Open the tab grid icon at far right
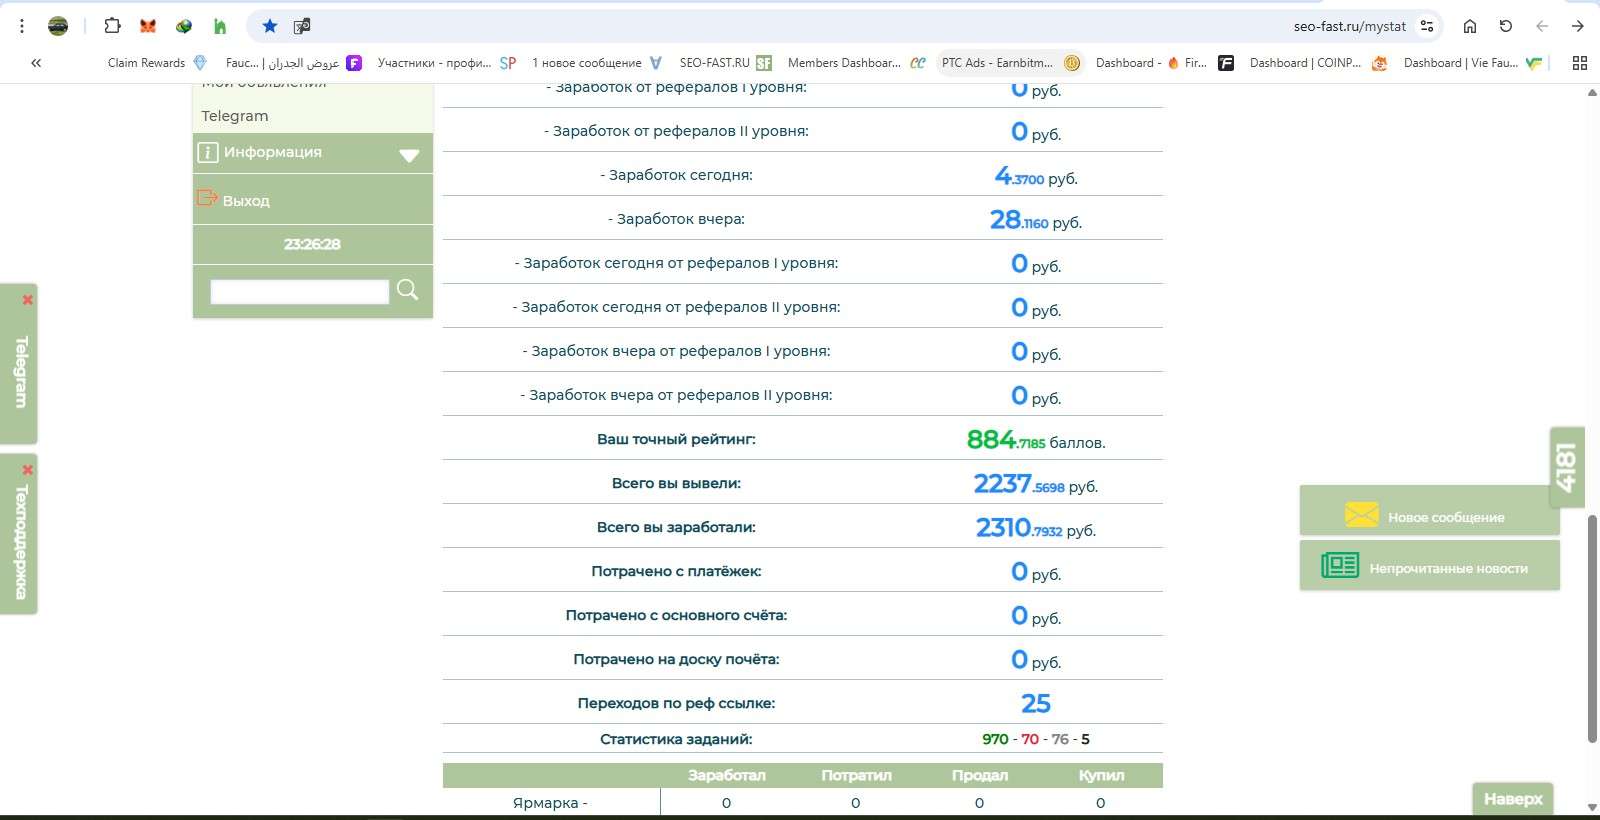Screen dimensions: 1600x820 pyautogui.click(x=1580, y=63)
